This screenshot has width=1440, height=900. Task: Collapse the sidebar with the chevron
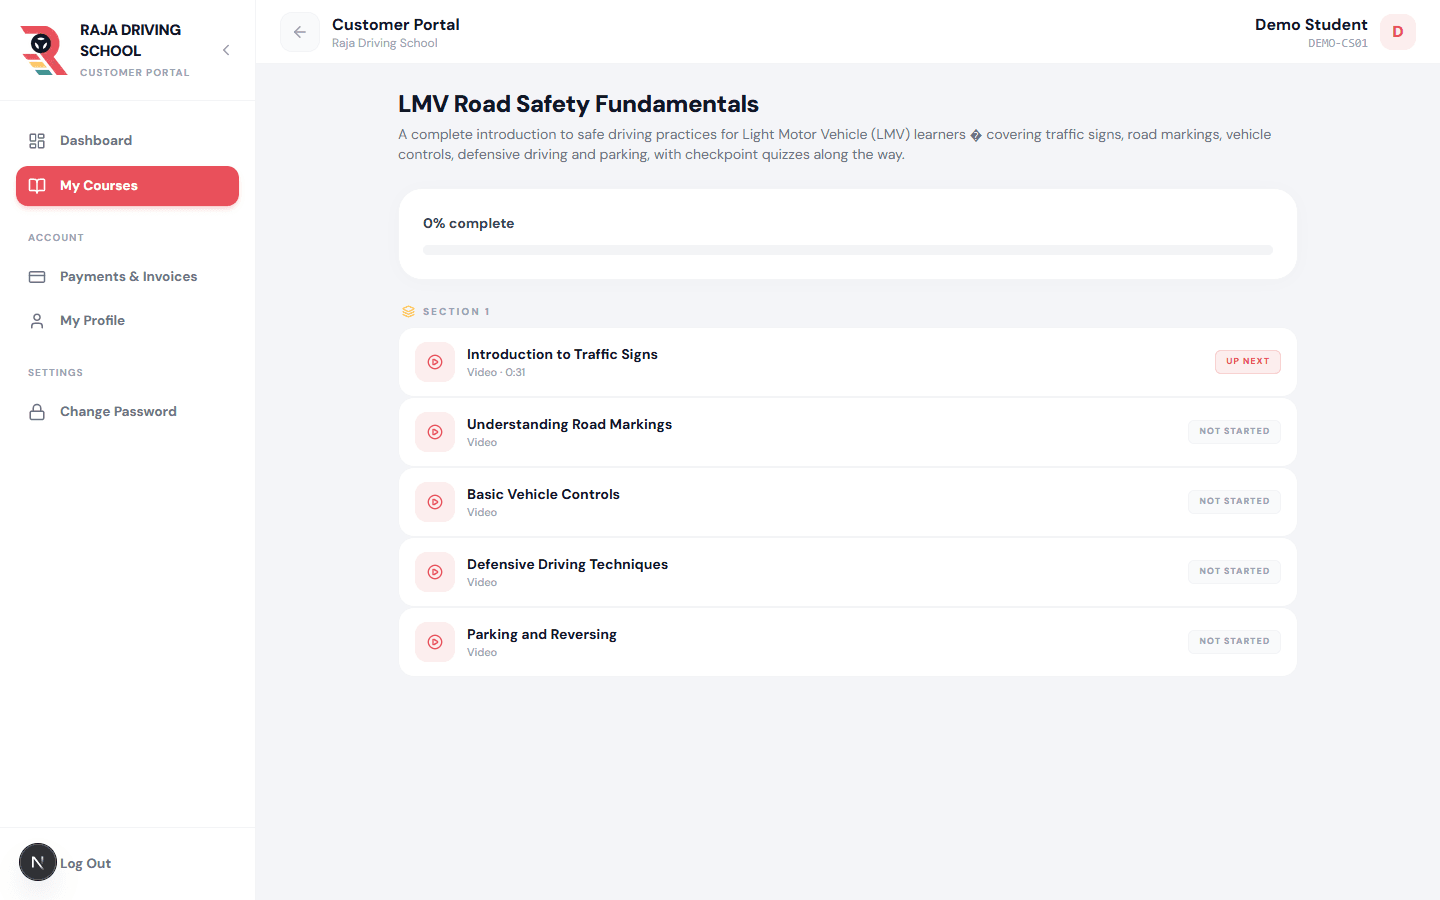tap(226, 50)
